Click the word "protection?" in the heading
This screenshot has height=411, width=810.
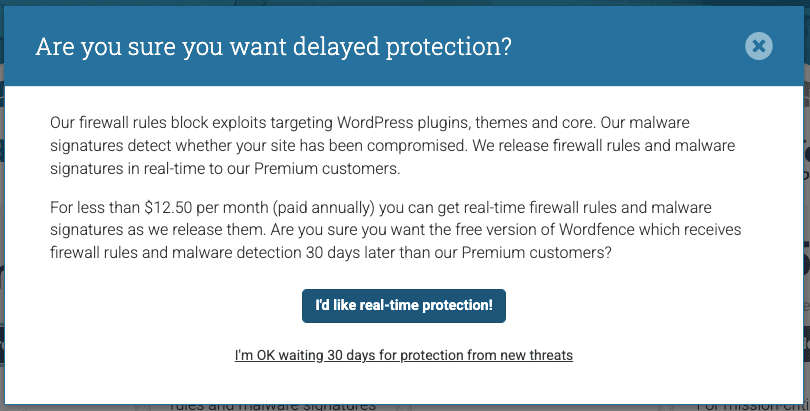click(455, 47)
